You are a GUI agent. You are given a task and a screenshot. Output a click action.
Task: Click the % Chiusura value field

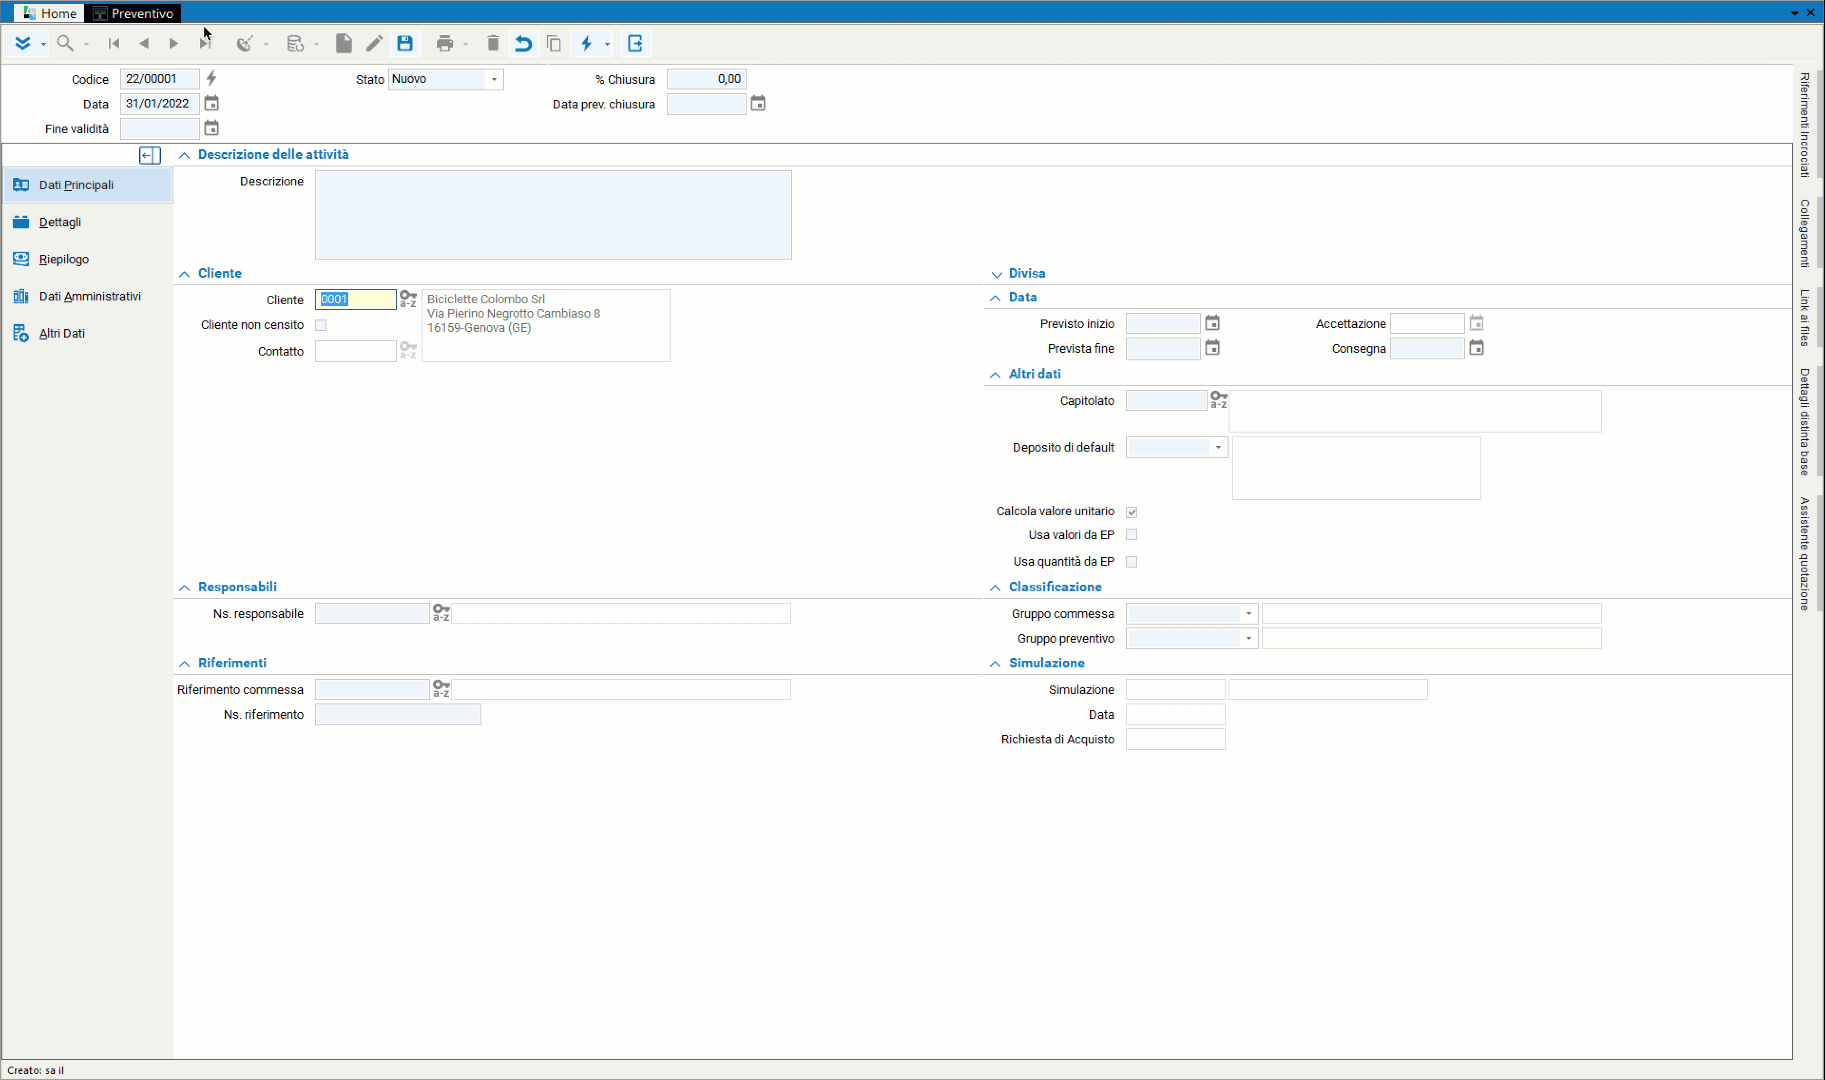tap(707, 79)
